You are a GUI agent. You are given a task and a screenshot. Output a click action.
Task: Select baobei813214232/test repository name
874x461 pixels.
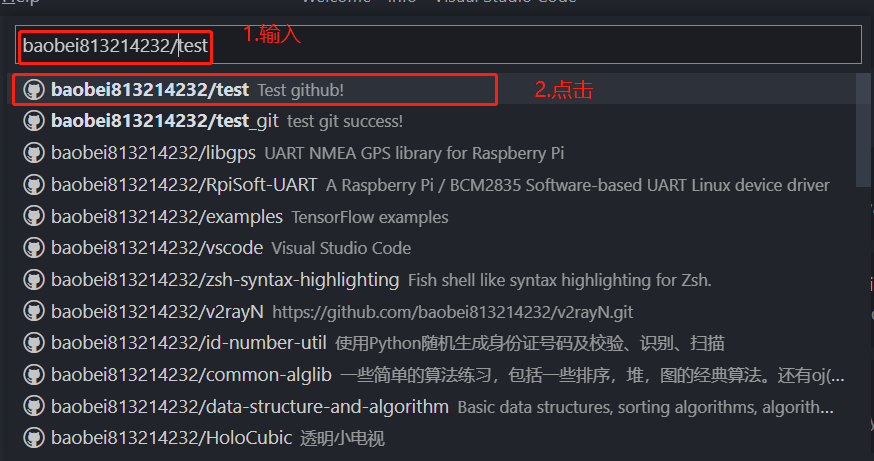coord(150,90)
